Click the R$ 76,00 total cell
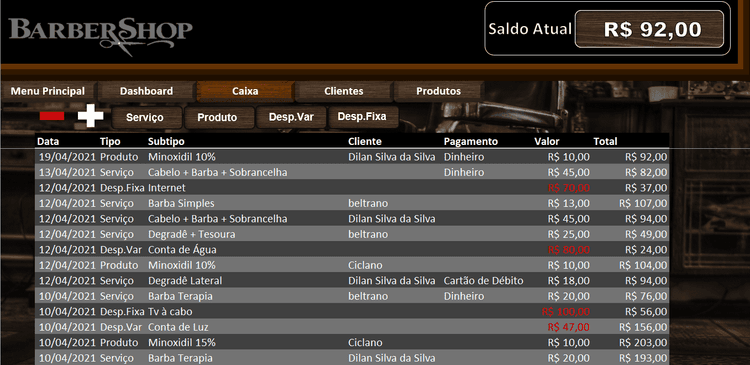Screen dimensions: 750x365 tap(646, 296)
